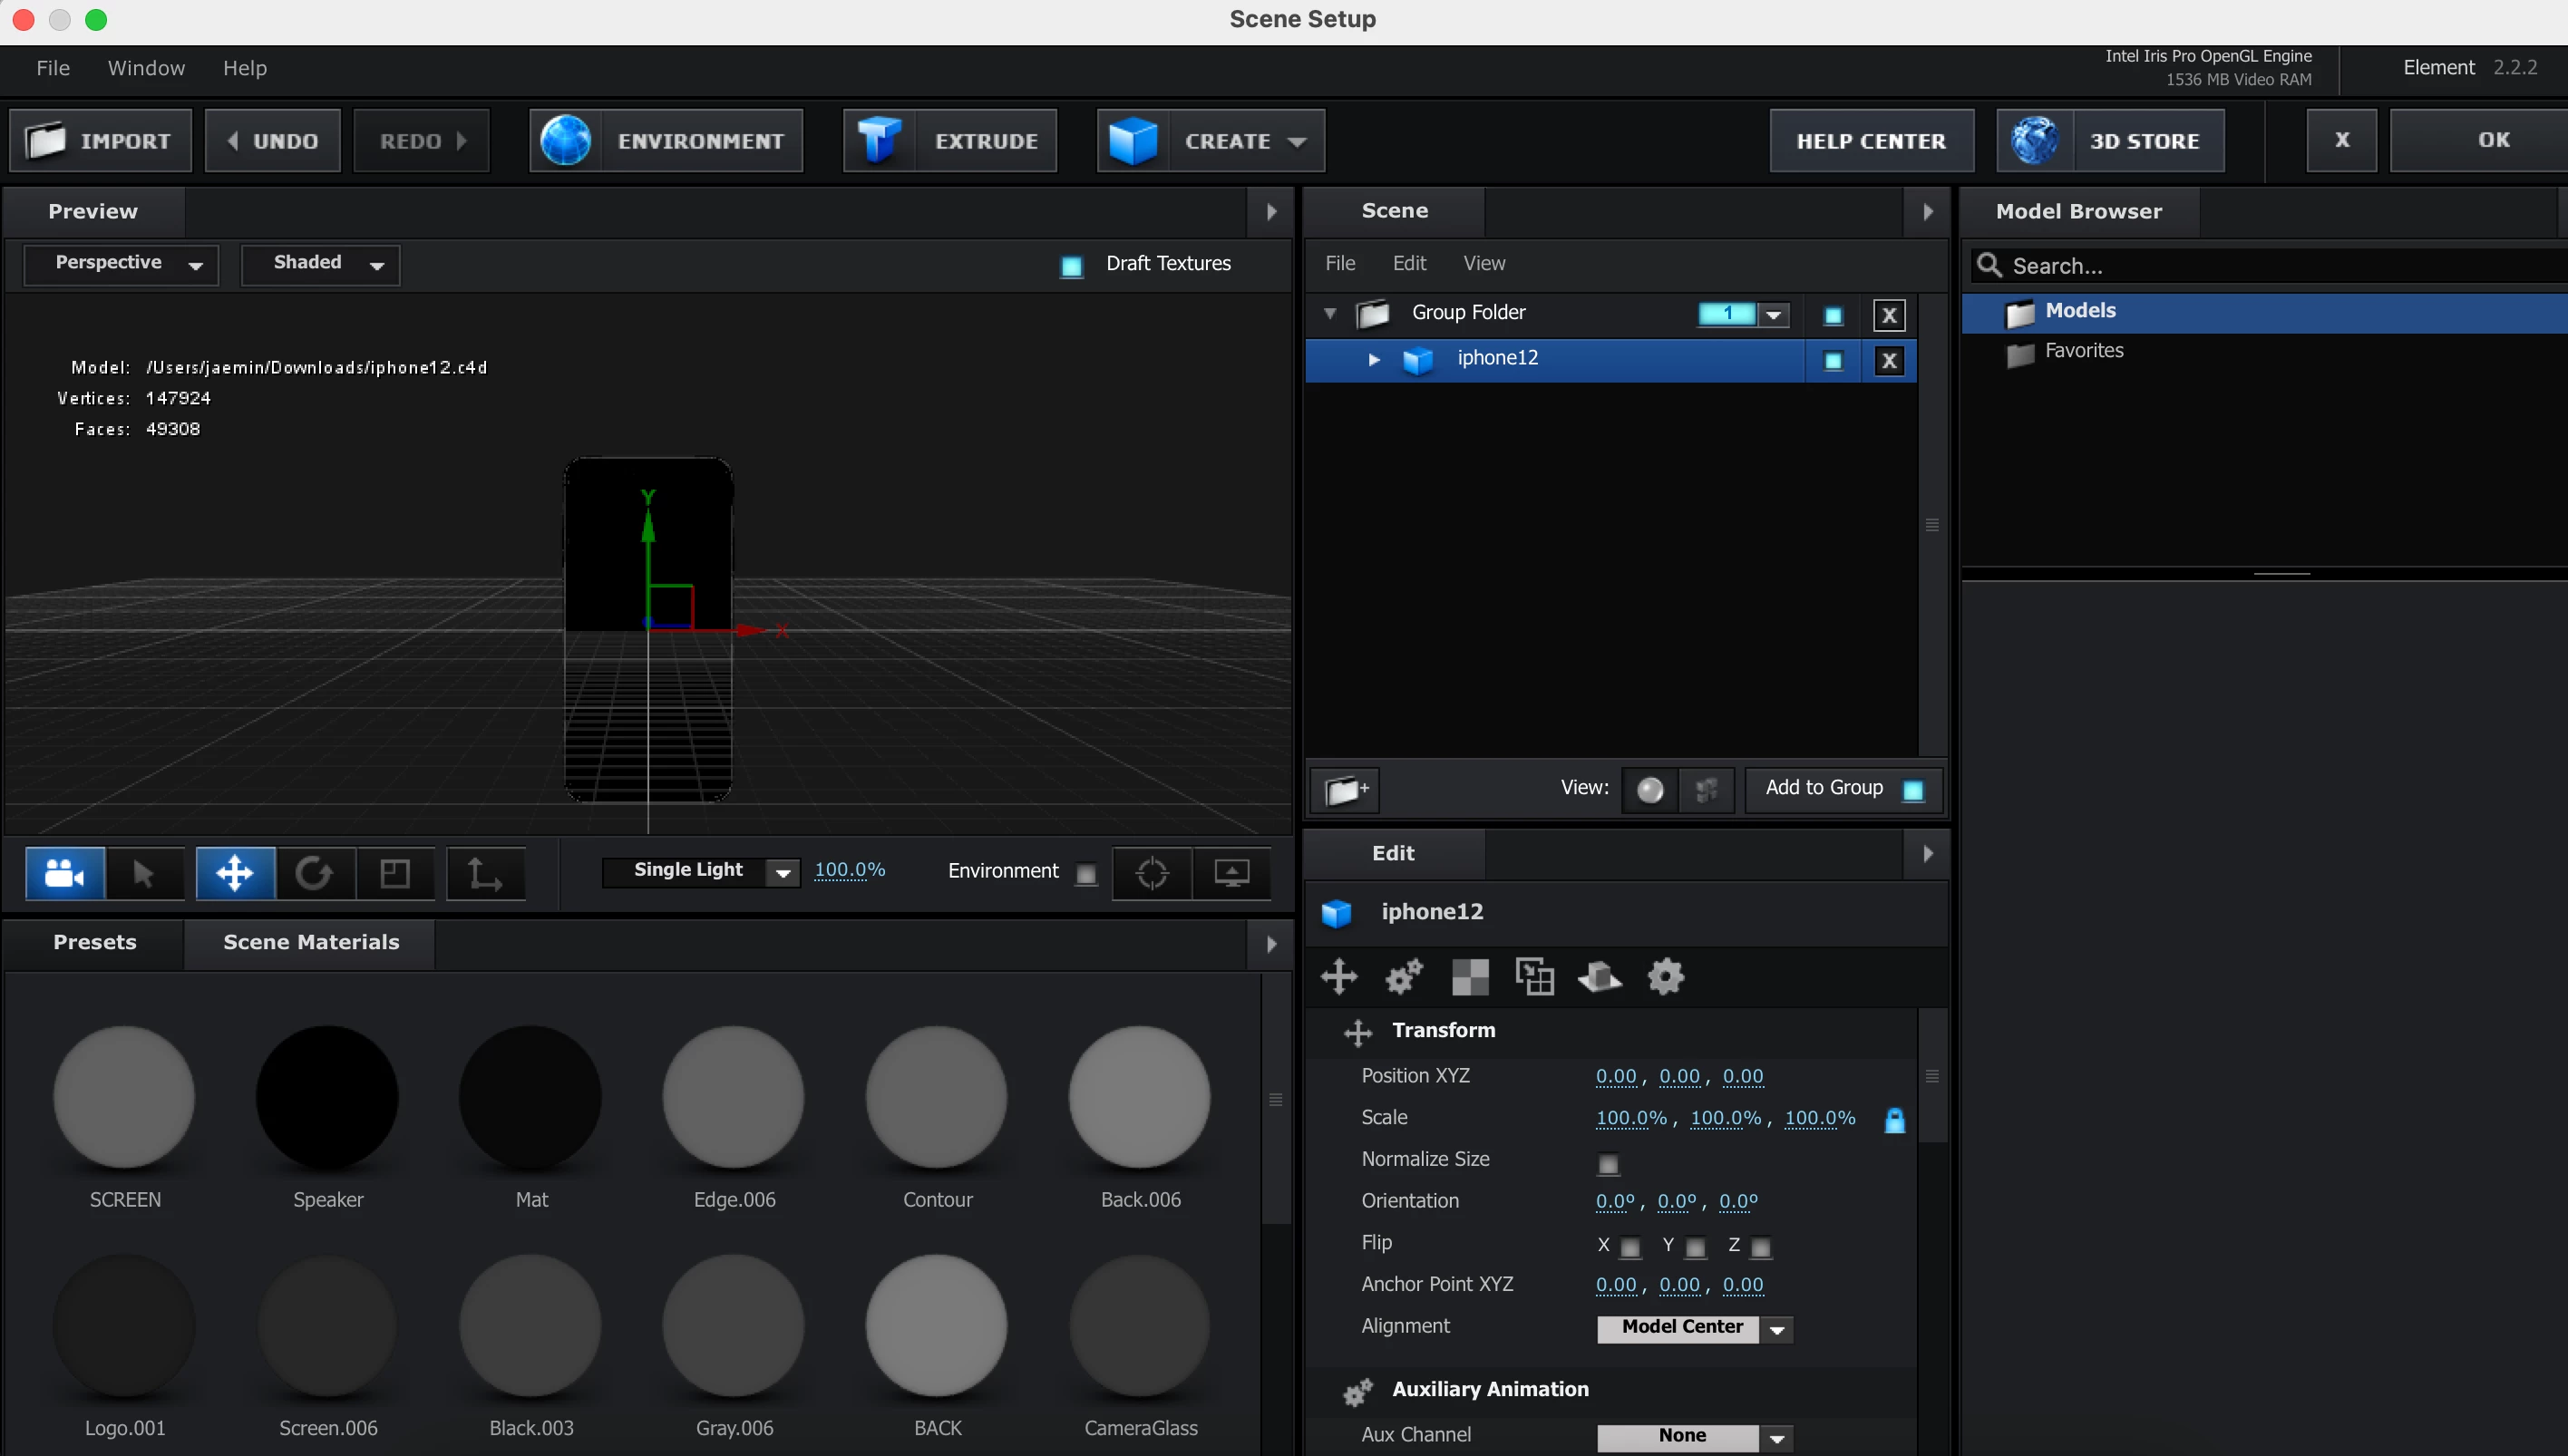Open the Auxiliary Animation gears tab icon

(1404, 976)
